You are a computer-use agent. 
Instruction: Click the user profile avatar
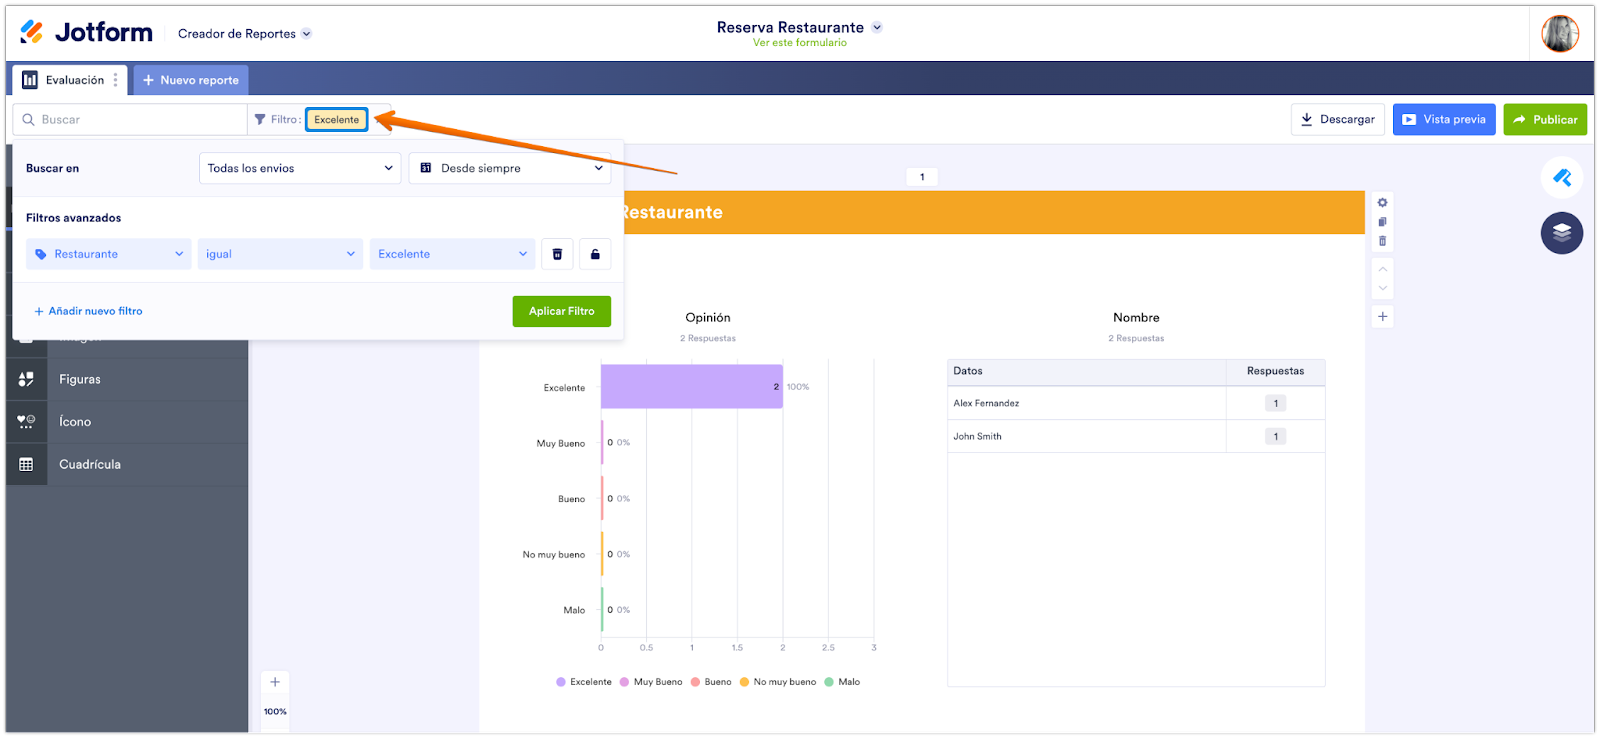1559,34
